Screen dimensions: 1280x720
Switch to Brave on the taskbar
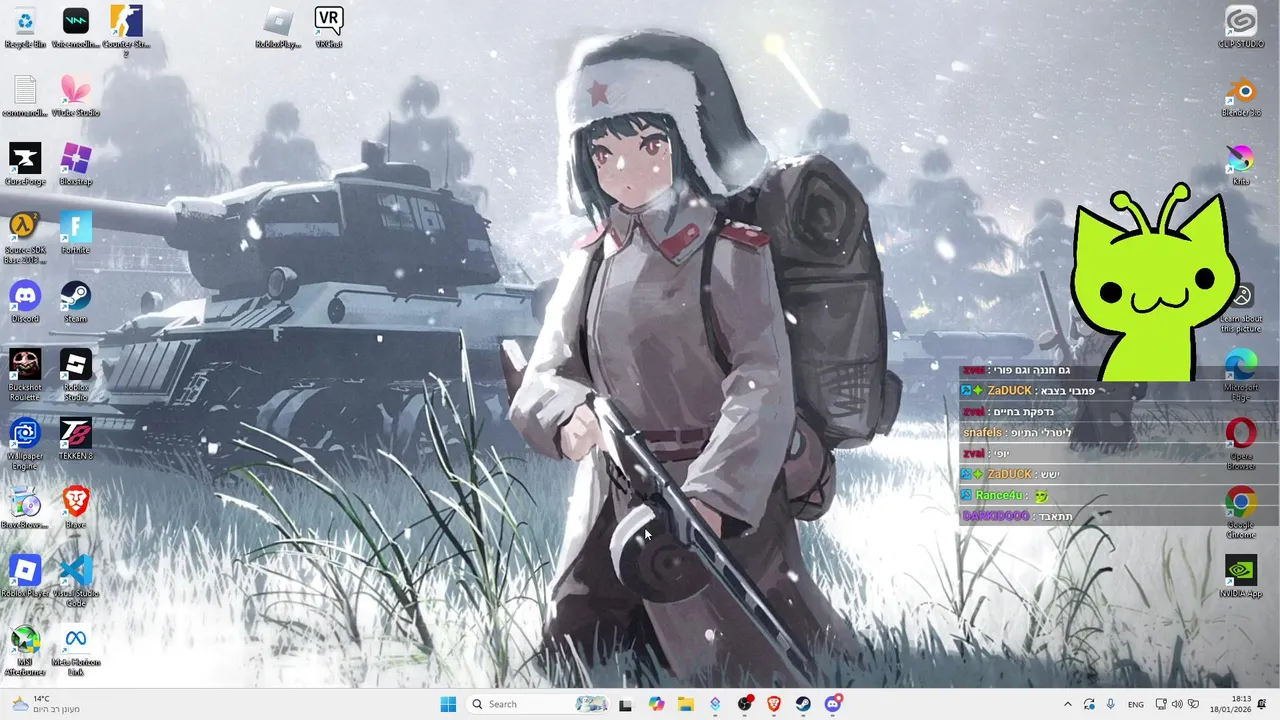click(774, 704)
